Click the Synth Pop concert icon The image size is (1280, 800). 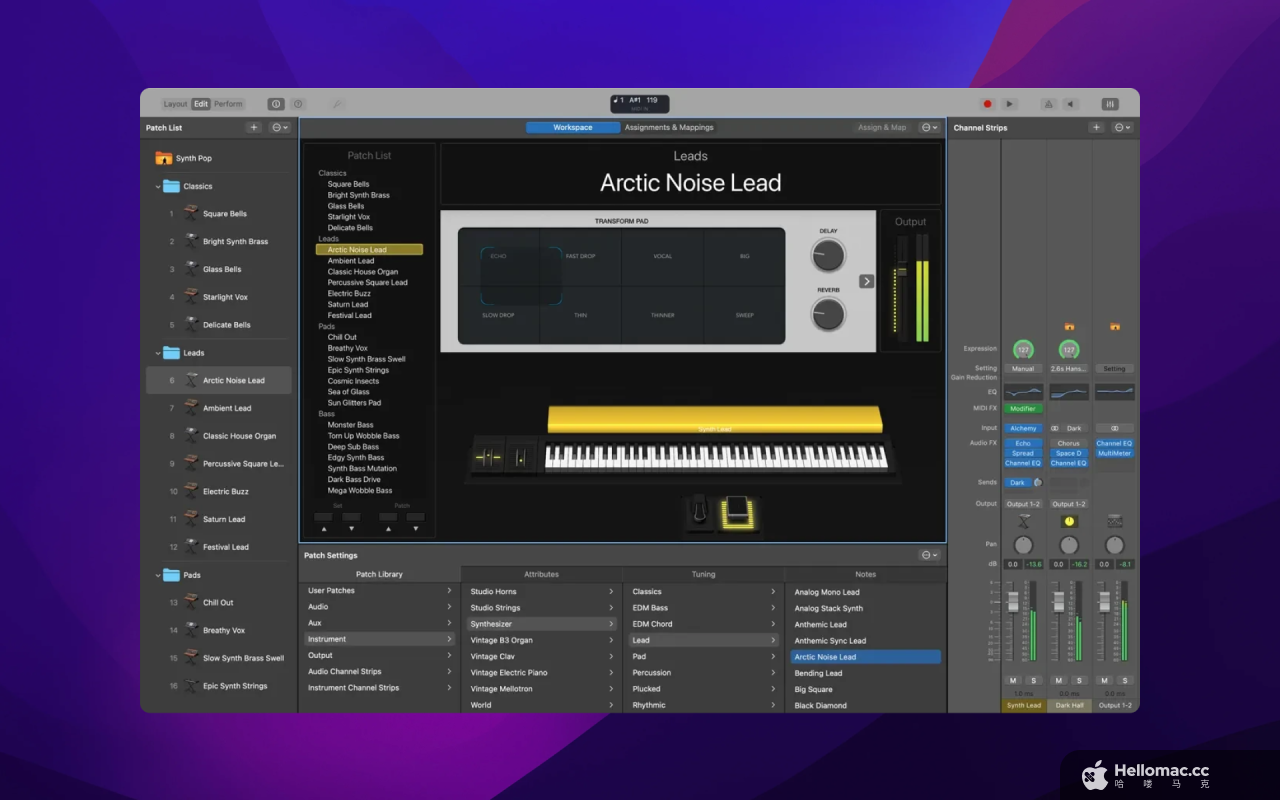click(x=163, y=158)
